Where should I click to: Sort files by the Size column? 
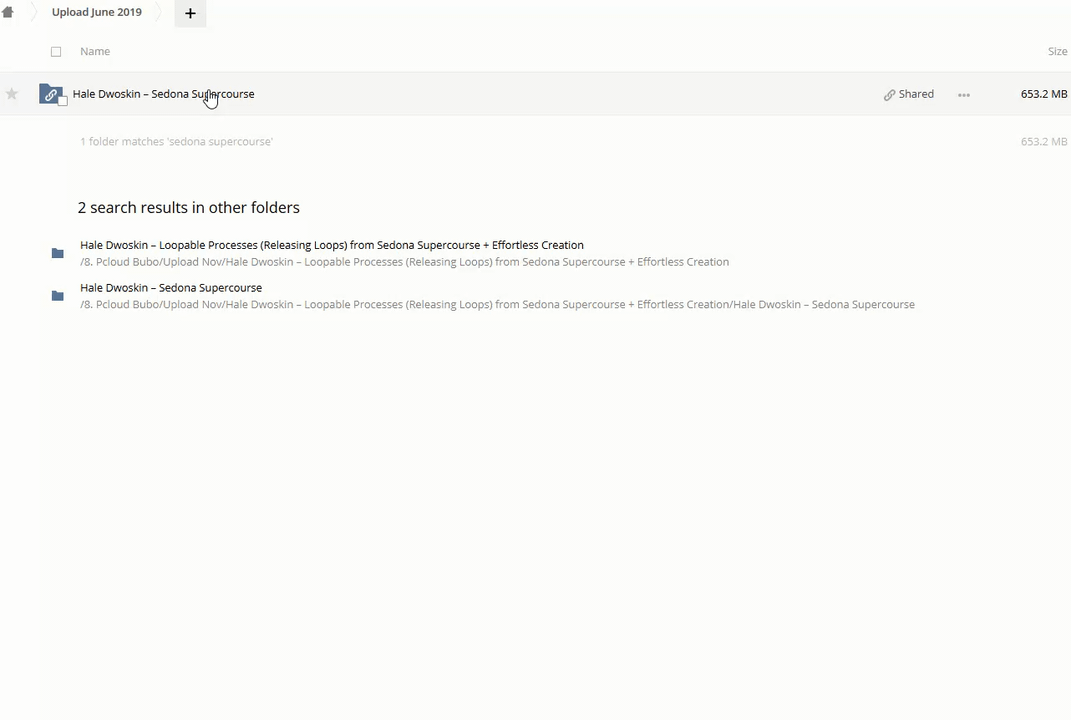point(1057,52)
